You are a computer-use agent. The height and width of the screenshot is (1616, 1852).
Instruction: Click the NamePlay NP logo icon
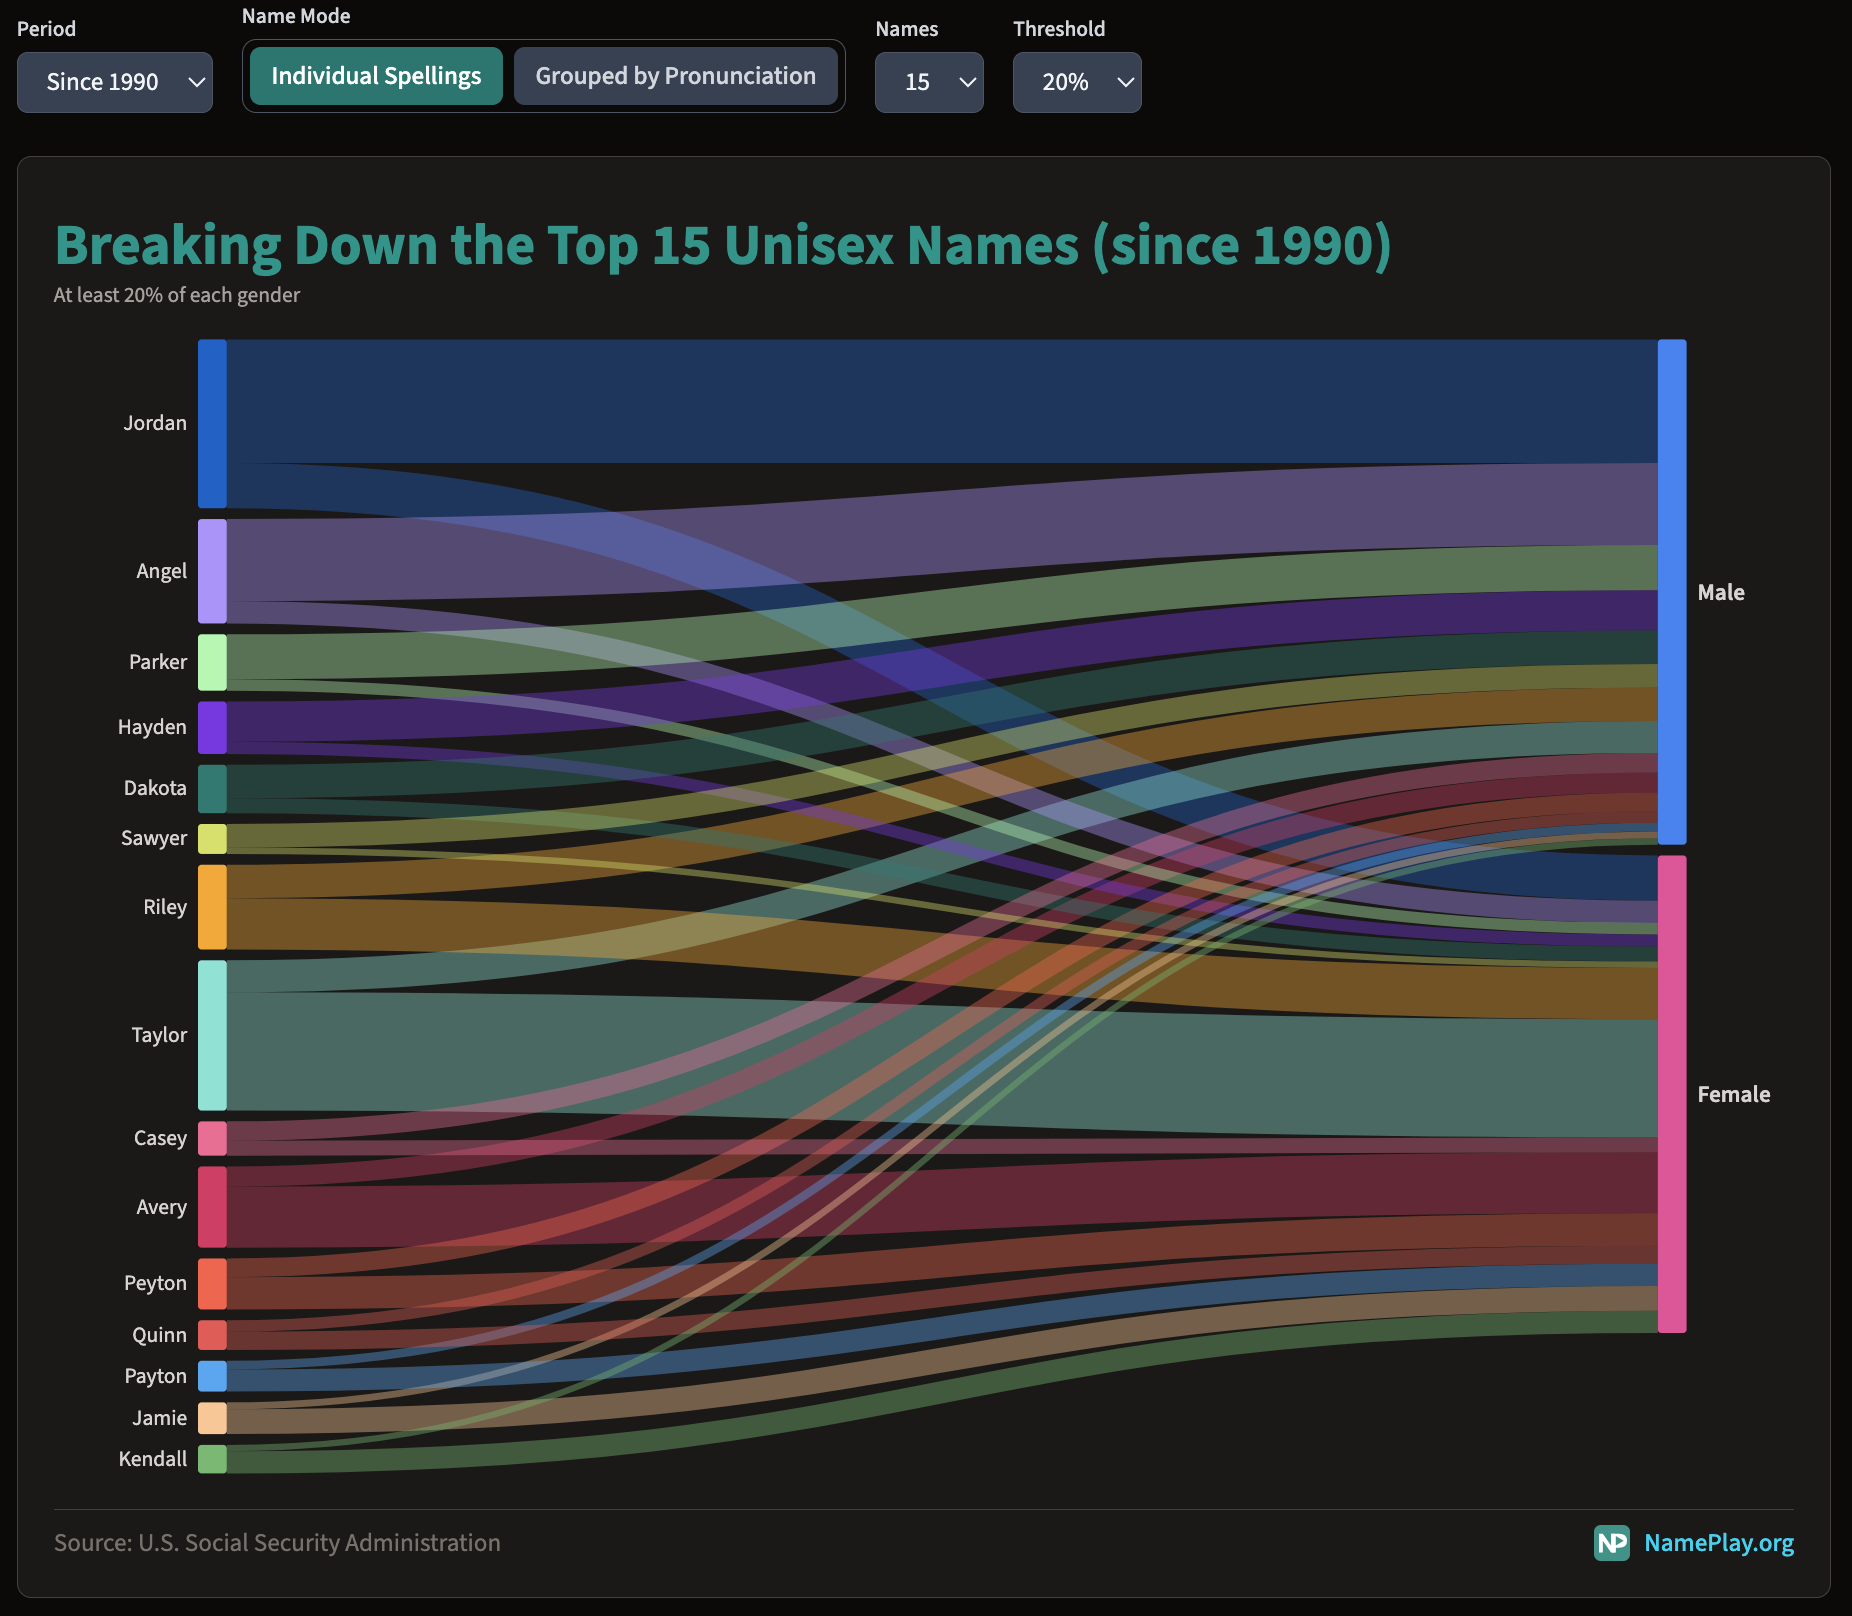pos(1611,1543)
